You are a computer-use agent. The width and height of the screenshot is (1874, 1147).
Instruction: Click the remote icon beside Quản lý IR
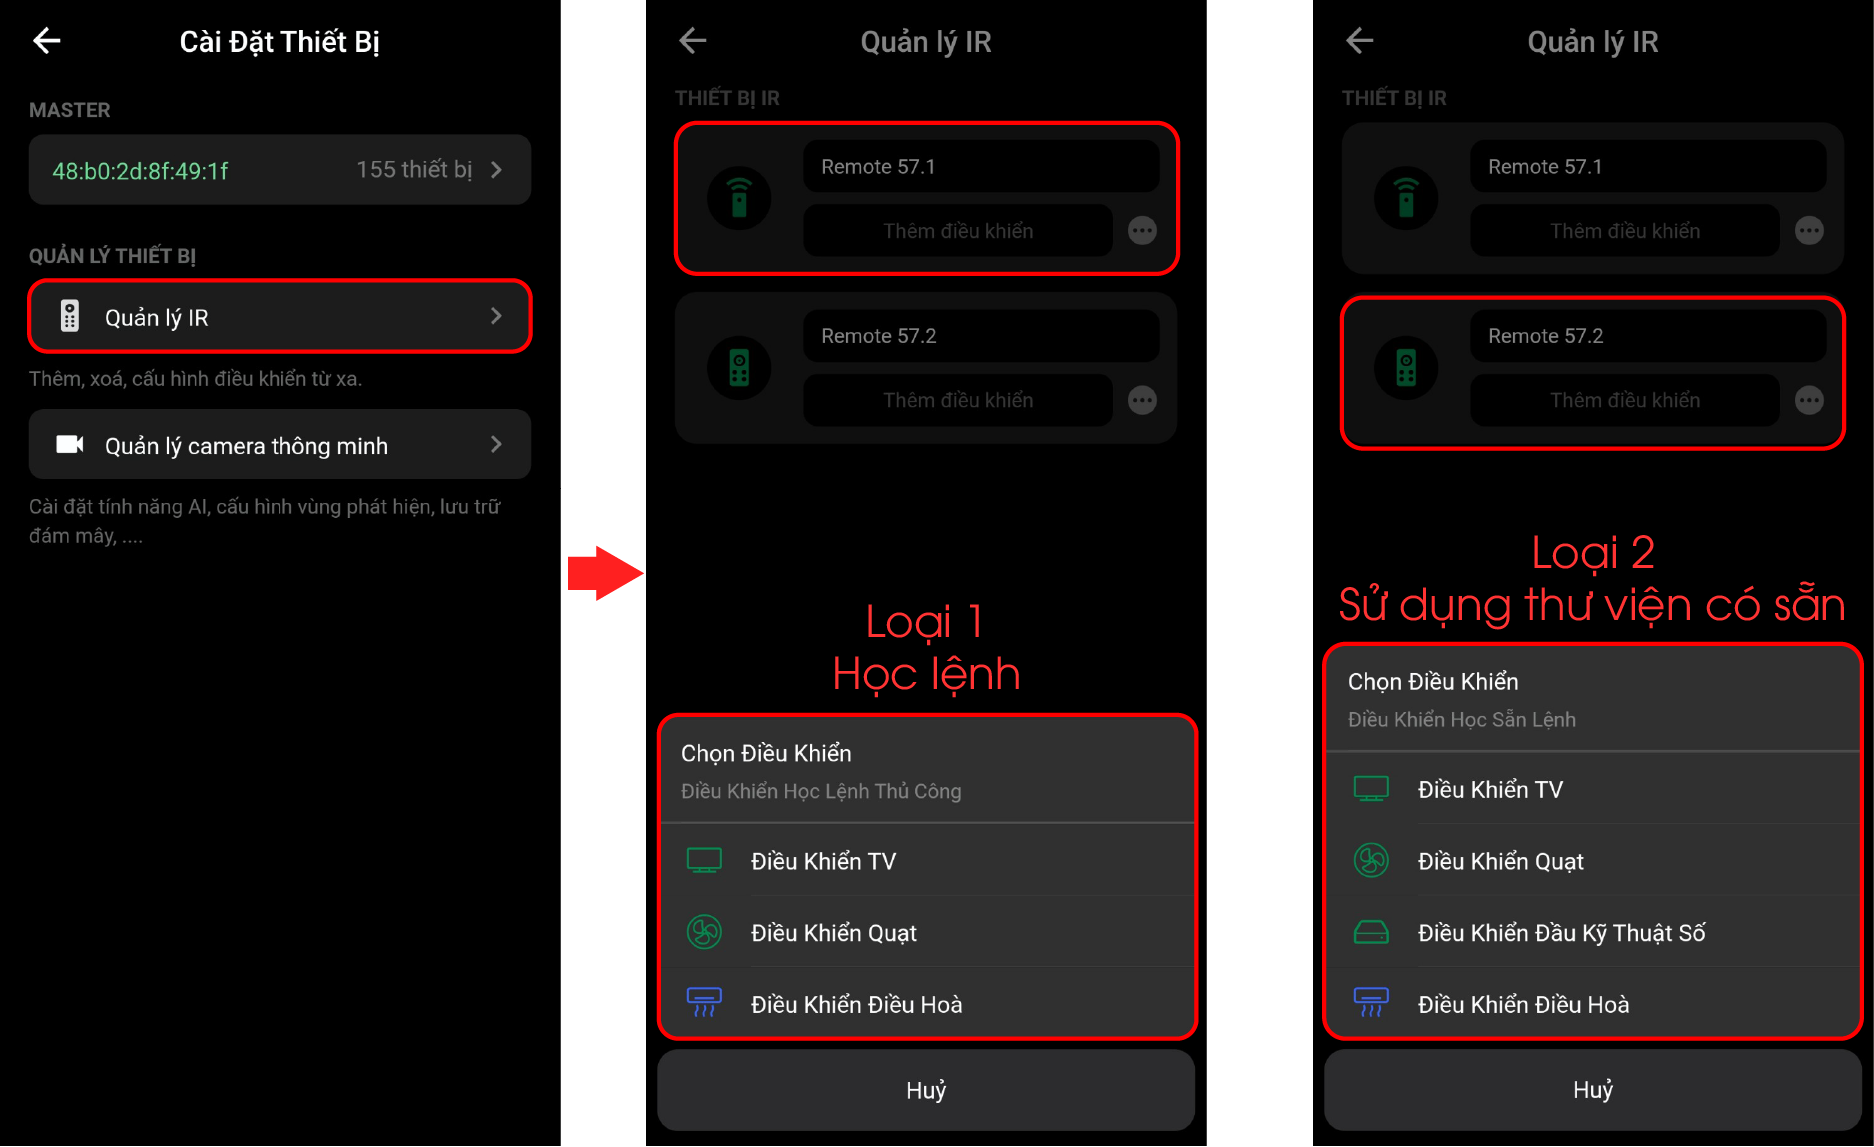(x=70, y=317)
